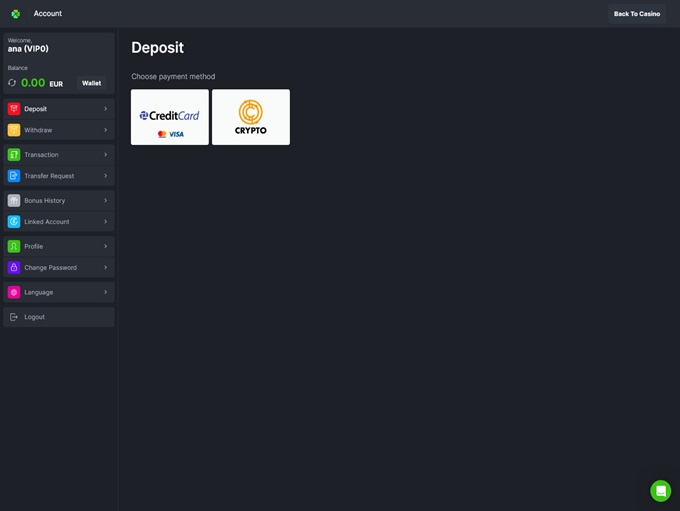Click the ana (VIP0) username text
Viewport: 680px width, 511px height.
coord(28,49)
